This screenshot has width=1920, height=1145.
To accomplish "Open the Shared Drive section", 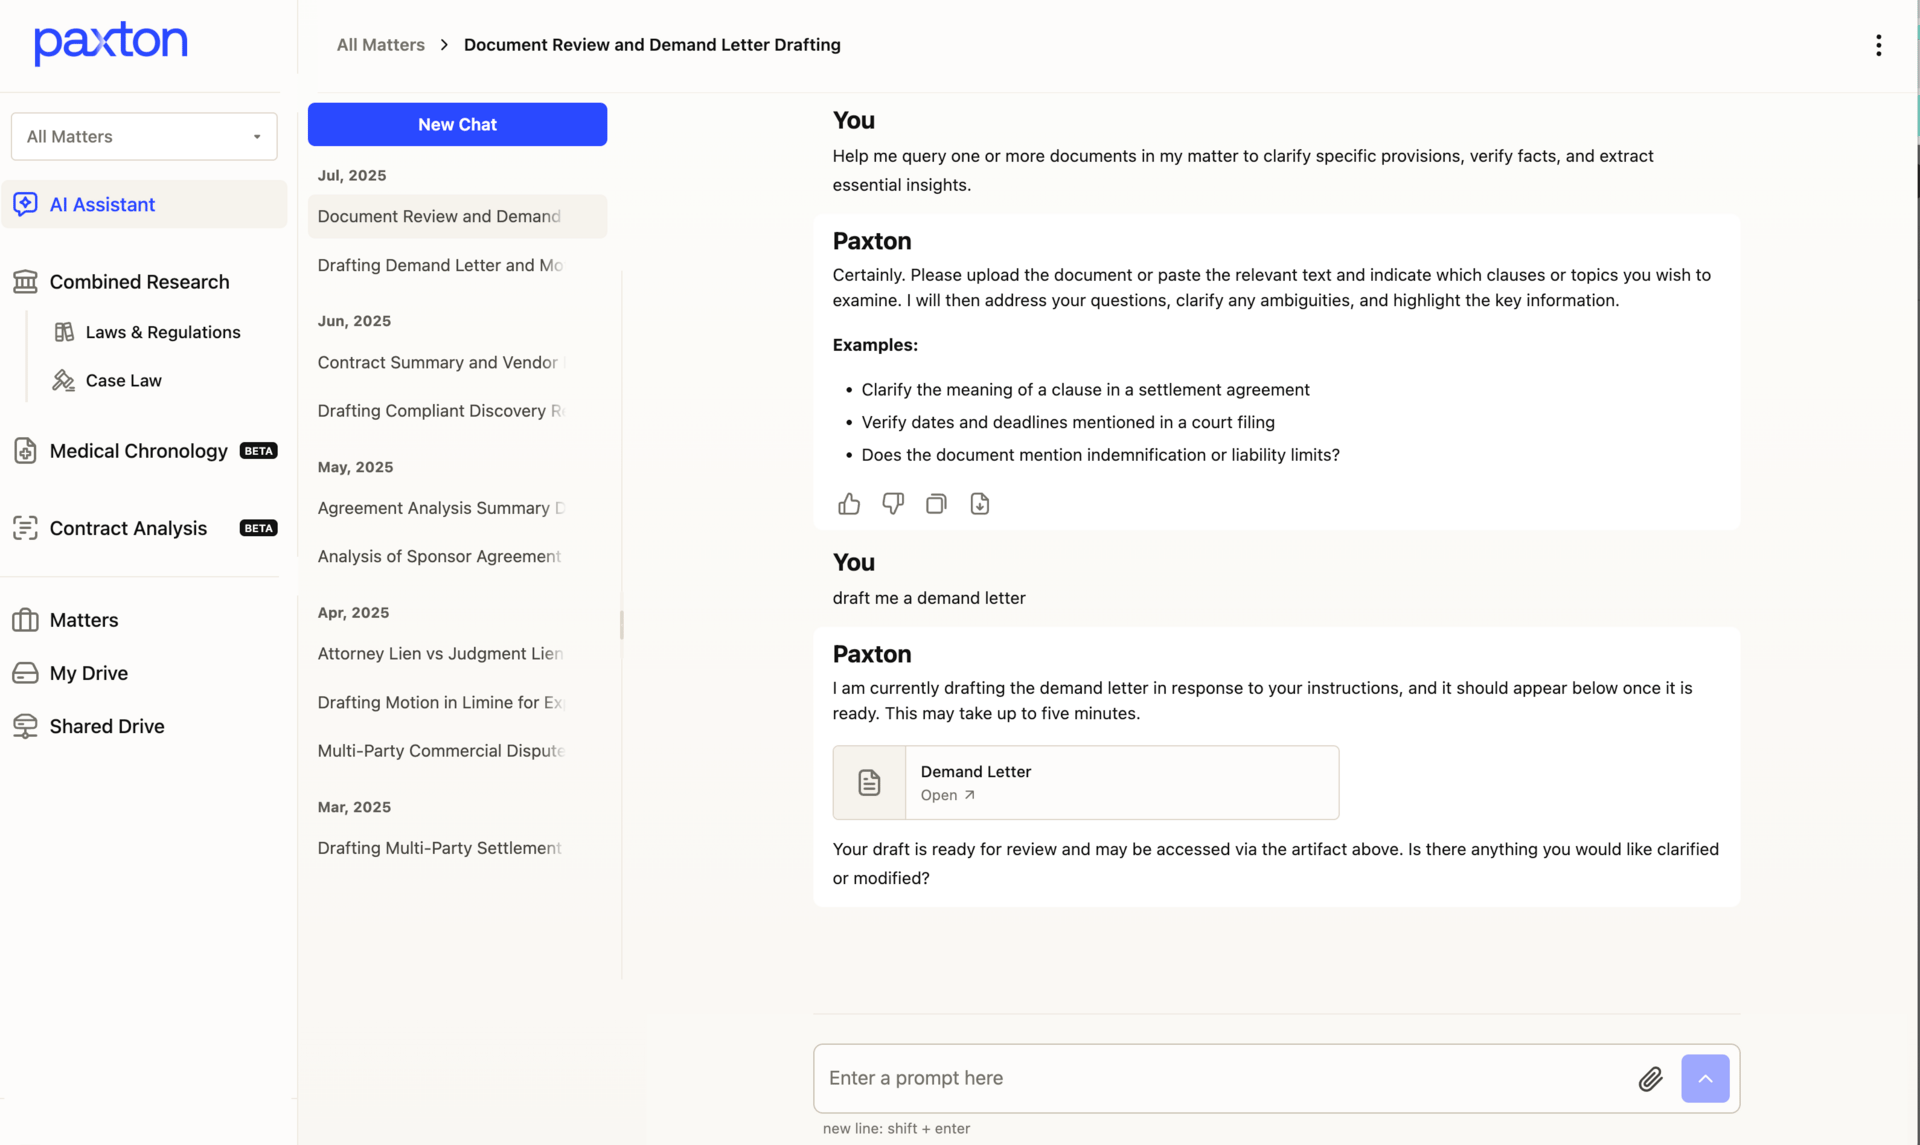I will pyautogui.click(x=107, y=726).
